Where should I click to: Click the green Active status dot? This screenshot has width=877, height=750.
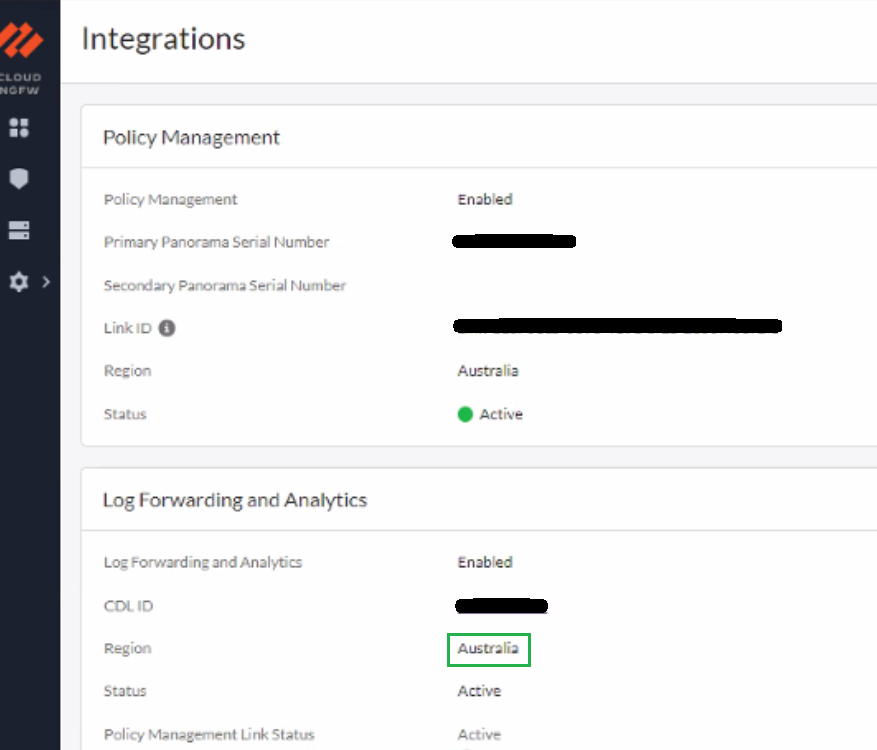[464, 413]
